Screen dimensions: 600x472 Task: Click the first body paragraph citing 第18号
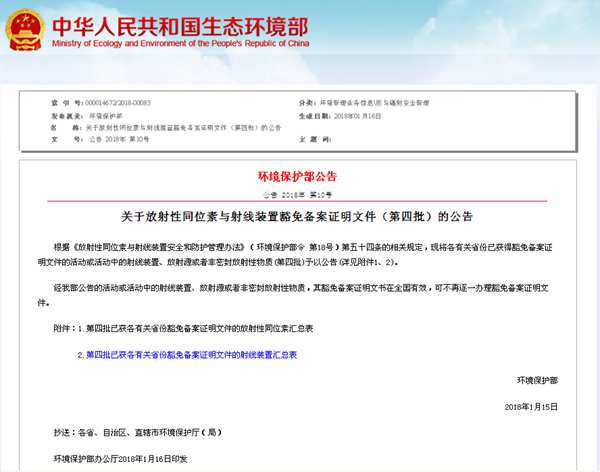pos(300,253)
